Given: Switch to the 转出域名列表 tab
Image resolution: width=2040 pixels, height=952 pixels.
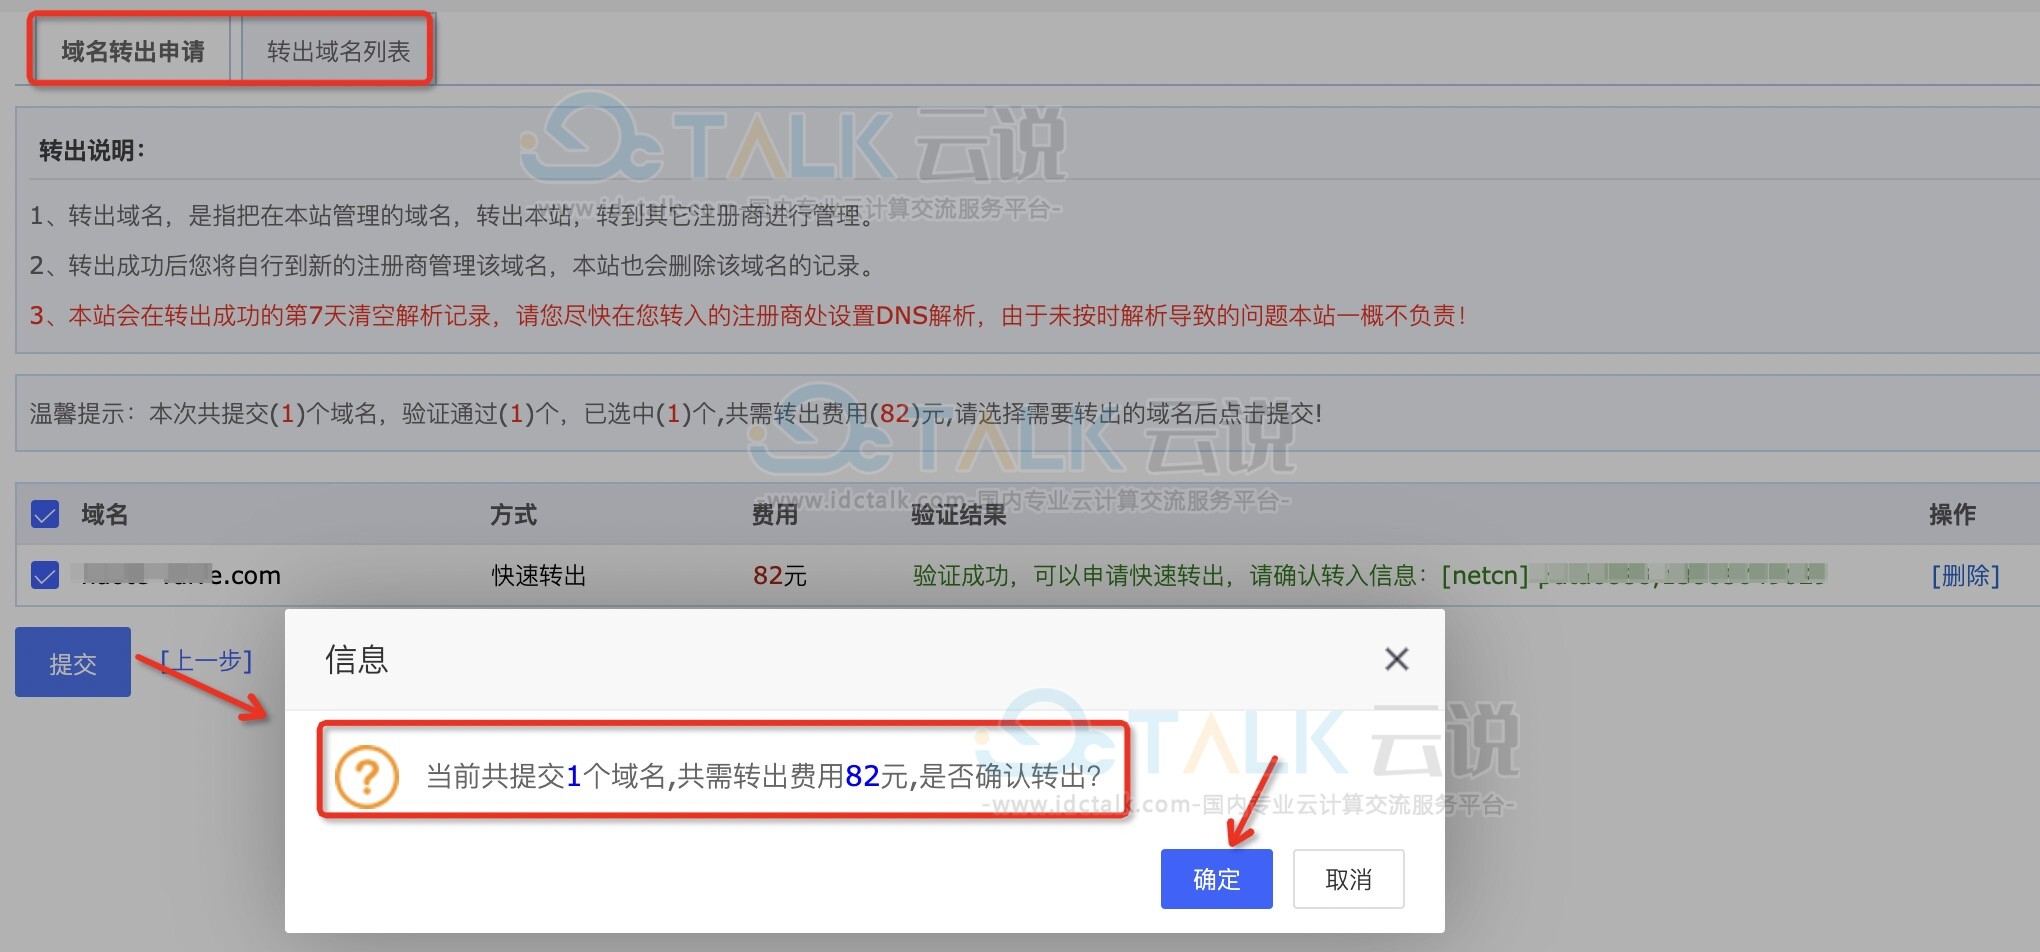Looking at the screenshot, I should (338, 51).
